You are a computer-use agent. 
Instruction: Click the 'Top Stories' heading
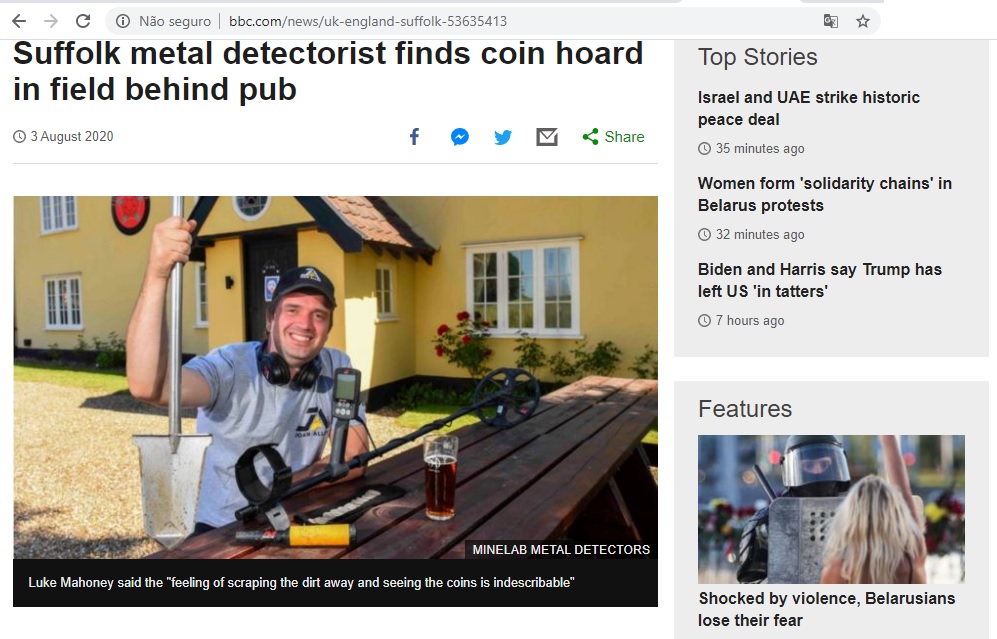[x=757, y=57]
